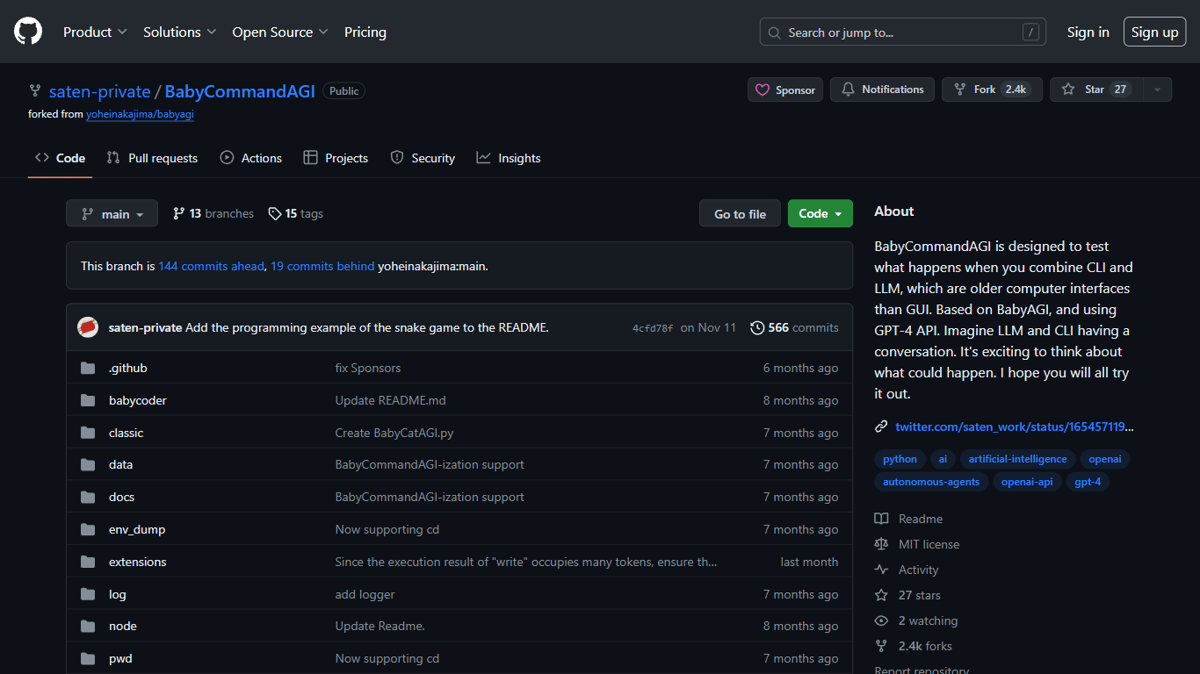Click the Sign up button
Screen dimensions: 1200x674
point(1155,32)
